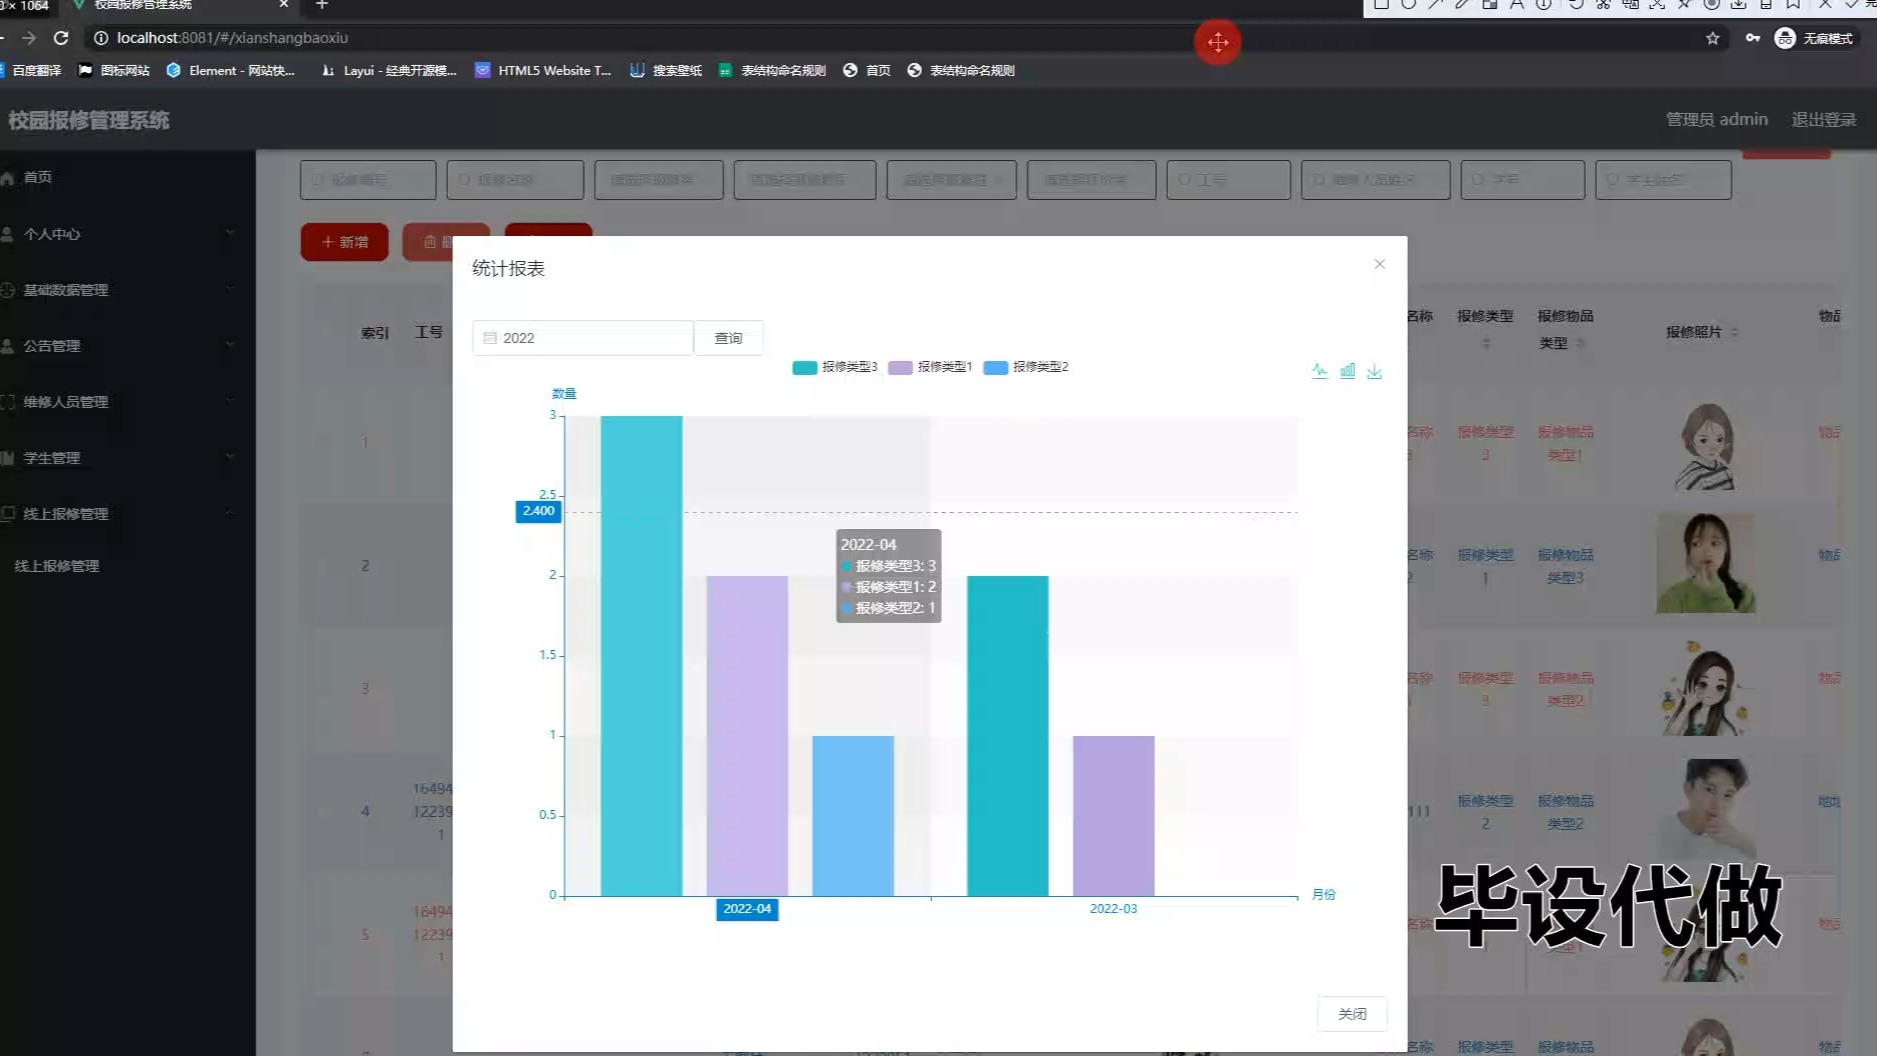Open the HTML5 Website T... bookmark
This screenshot has height=1056, width=1877.
(x=543, y=70)
